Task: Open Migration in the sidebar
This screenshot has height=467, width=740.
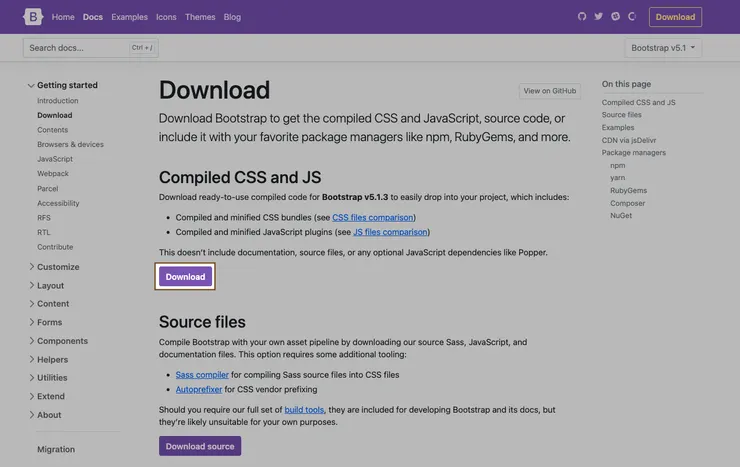Action: click(56, 449)
